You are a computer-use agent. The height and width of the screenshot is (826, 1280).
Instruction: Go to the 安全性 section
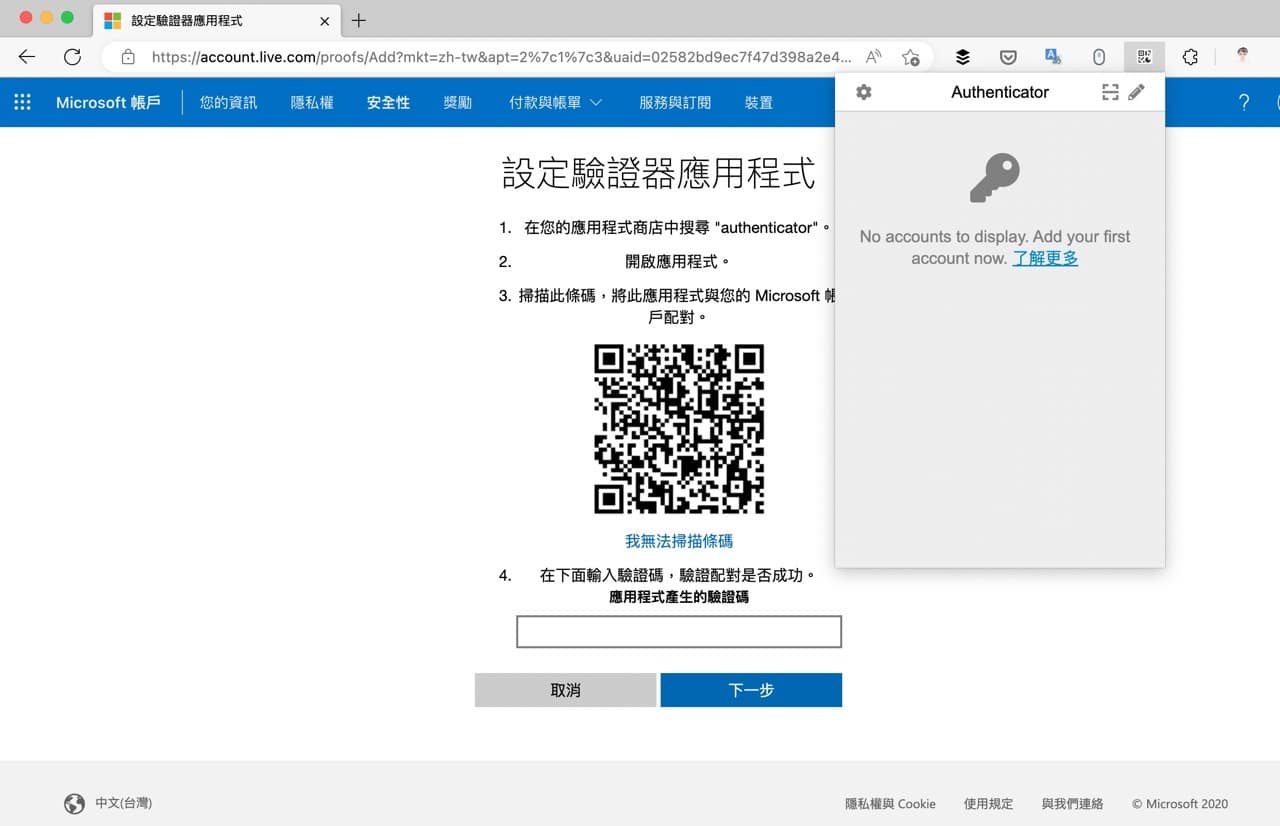(x=388, y=102)
